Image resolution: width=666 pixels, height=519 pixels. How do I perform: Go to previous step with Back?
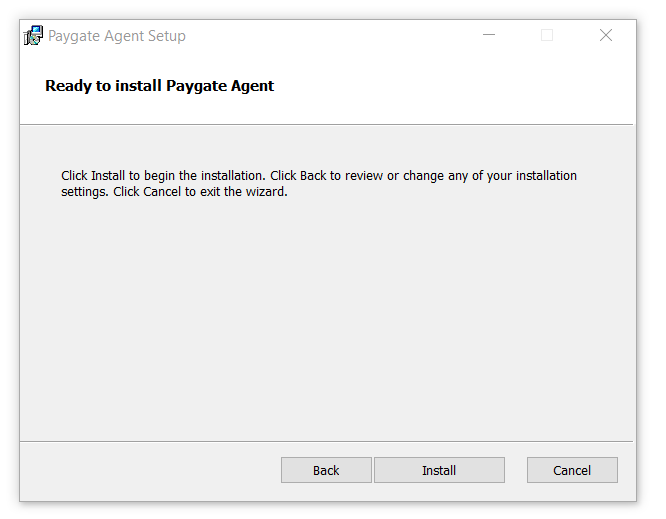tap(326, 470)
